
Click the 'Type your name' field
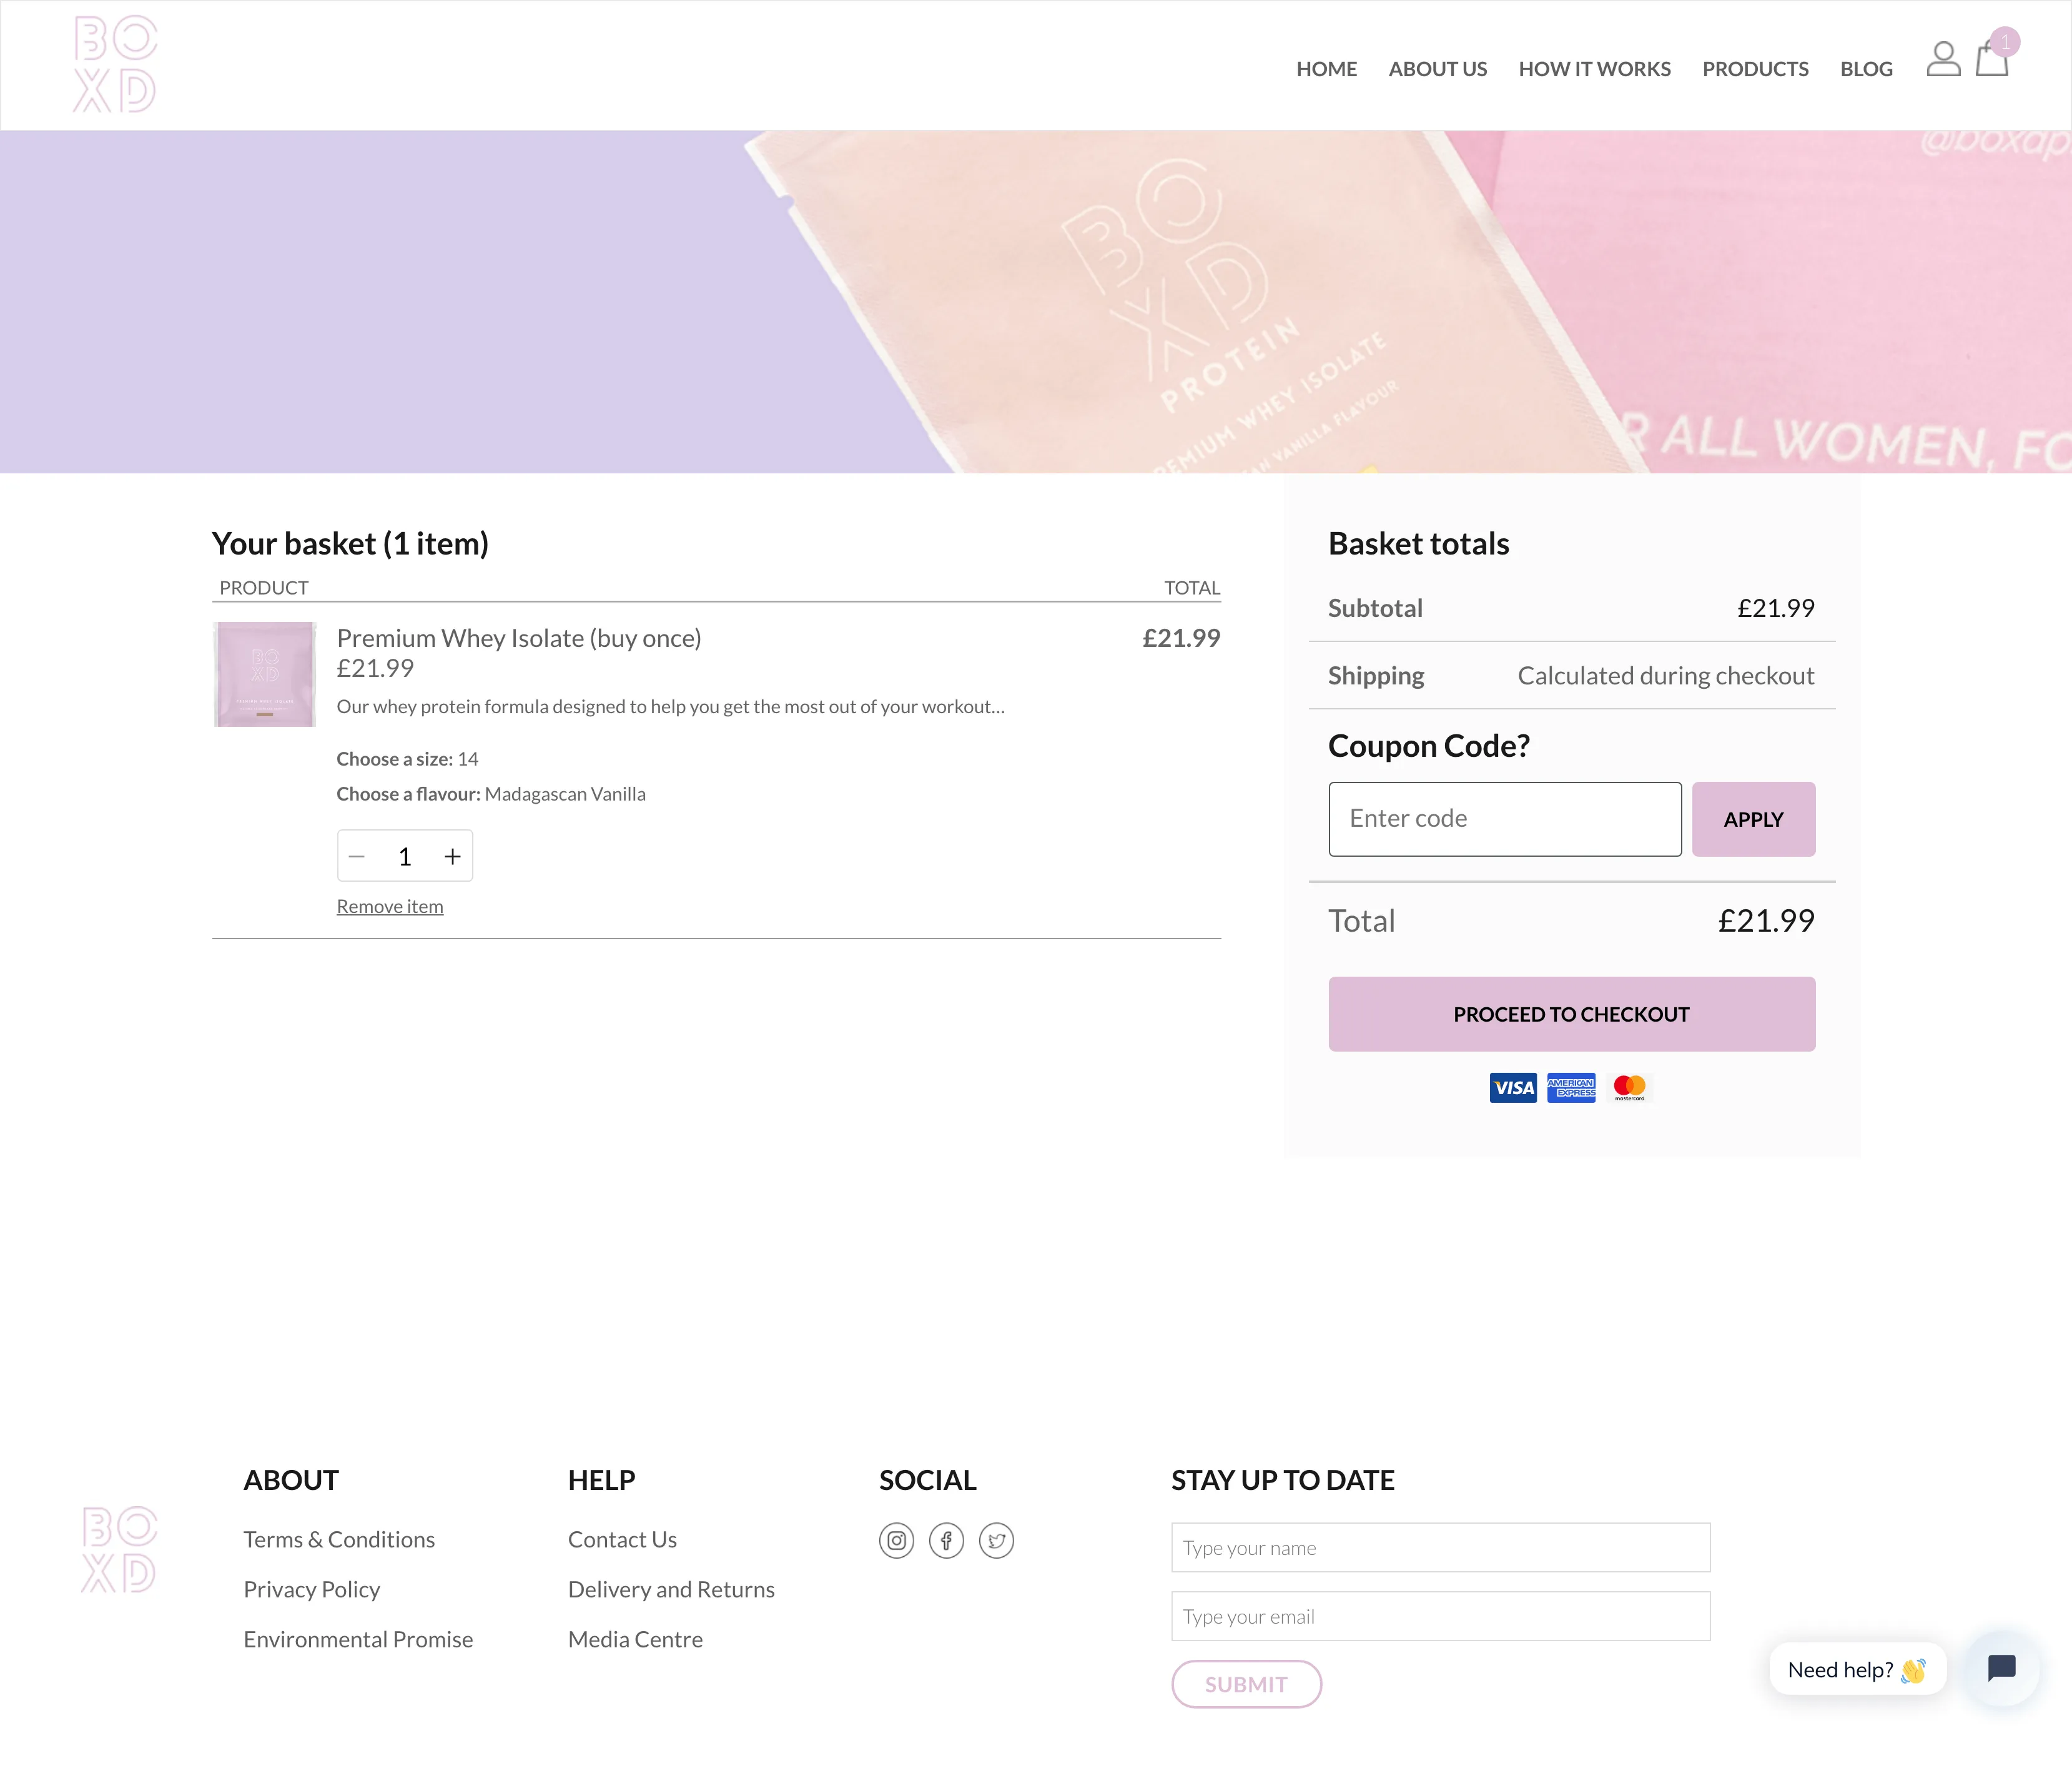[1440, 1547]
